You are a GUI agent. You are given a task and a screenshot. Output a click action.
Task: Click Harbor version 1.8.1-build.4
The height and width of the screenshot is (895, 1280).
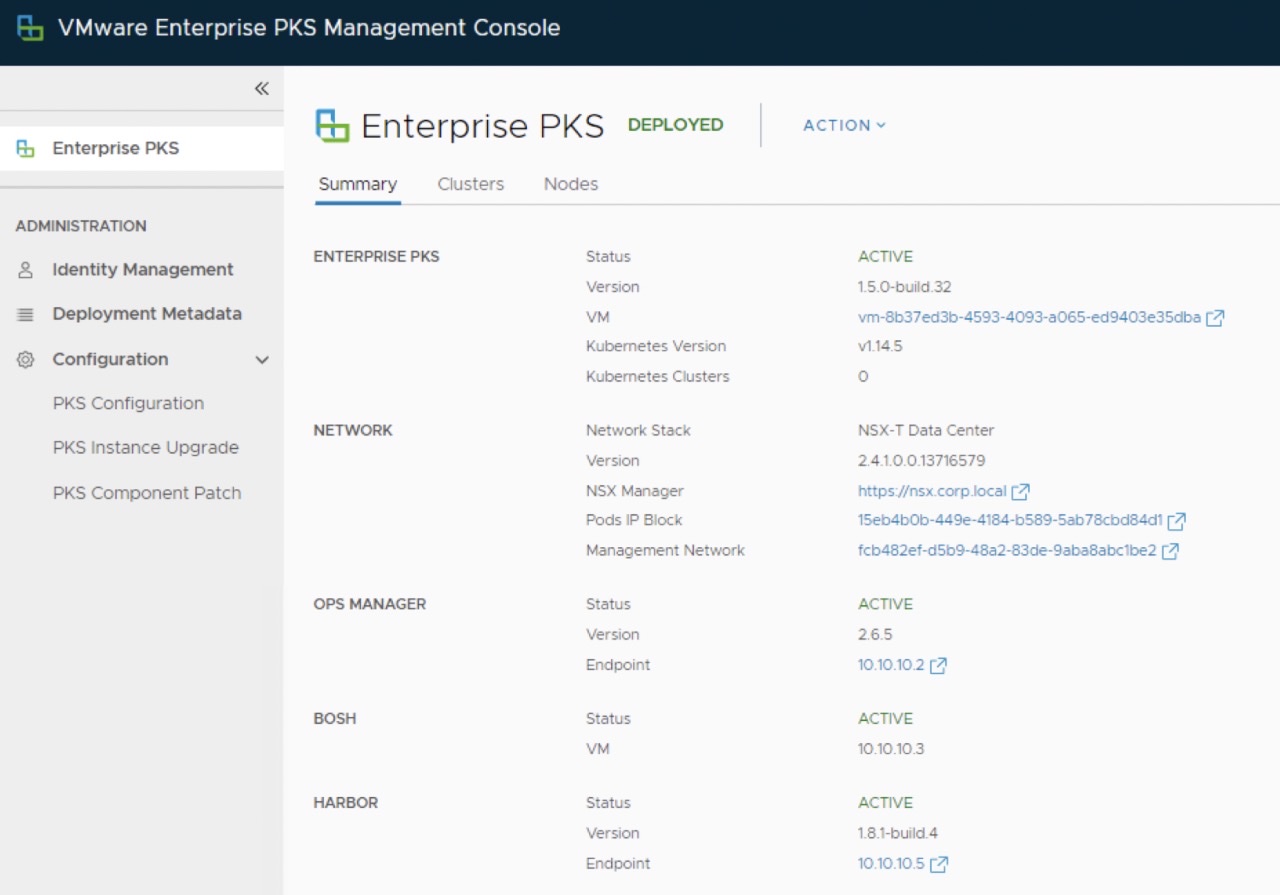[898, 833]
